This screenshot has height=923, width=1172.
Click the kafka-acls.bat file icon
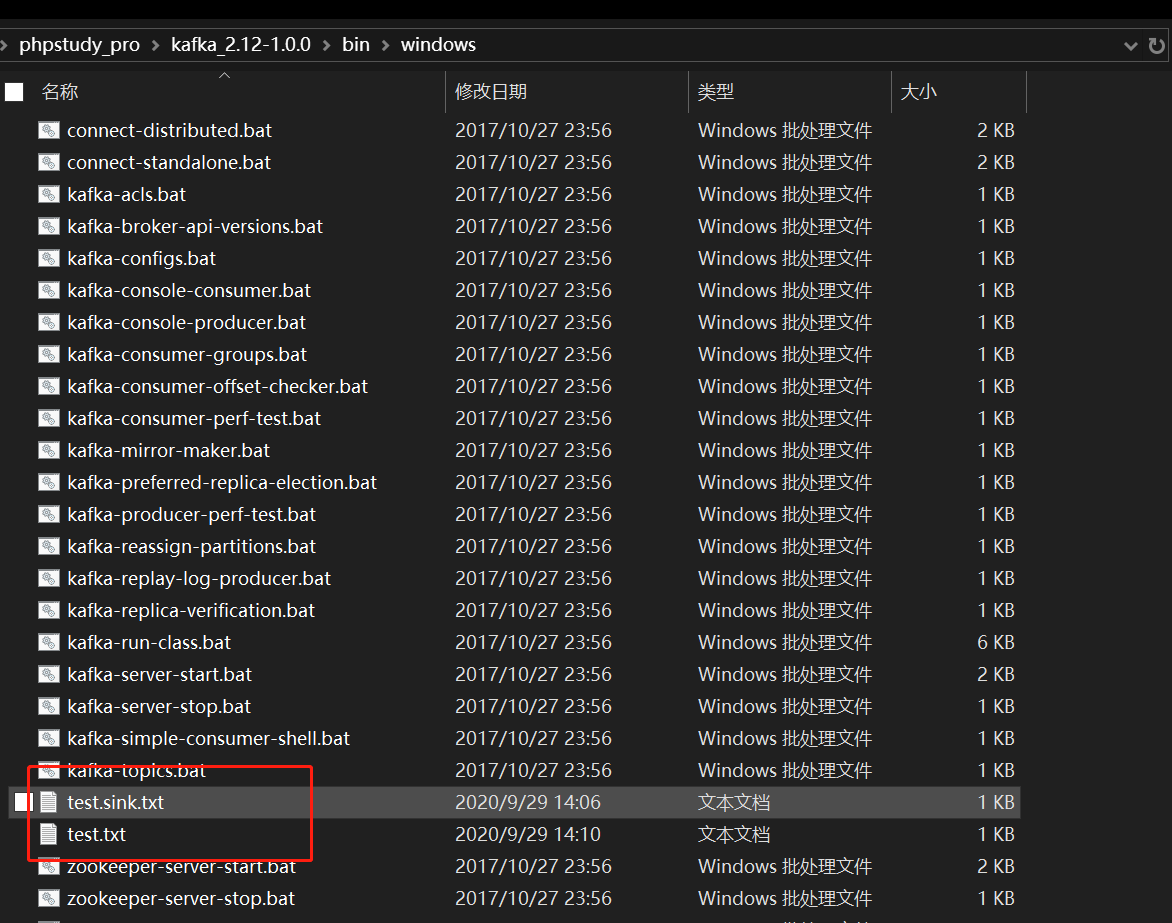coord(49,195)
